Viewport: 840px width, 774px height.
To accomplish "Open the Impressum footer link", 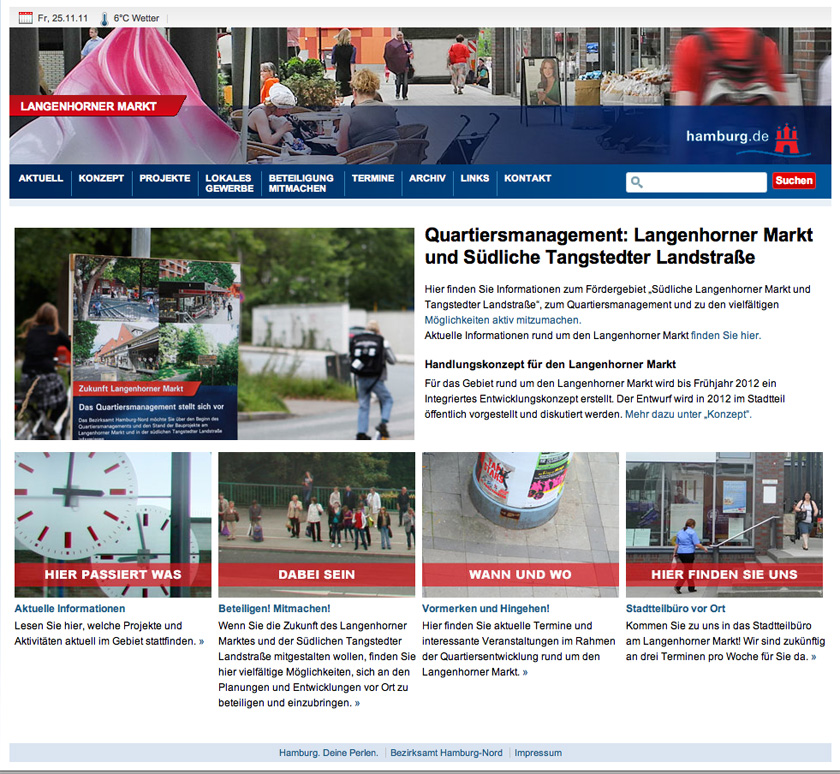I will coord(539,753).
